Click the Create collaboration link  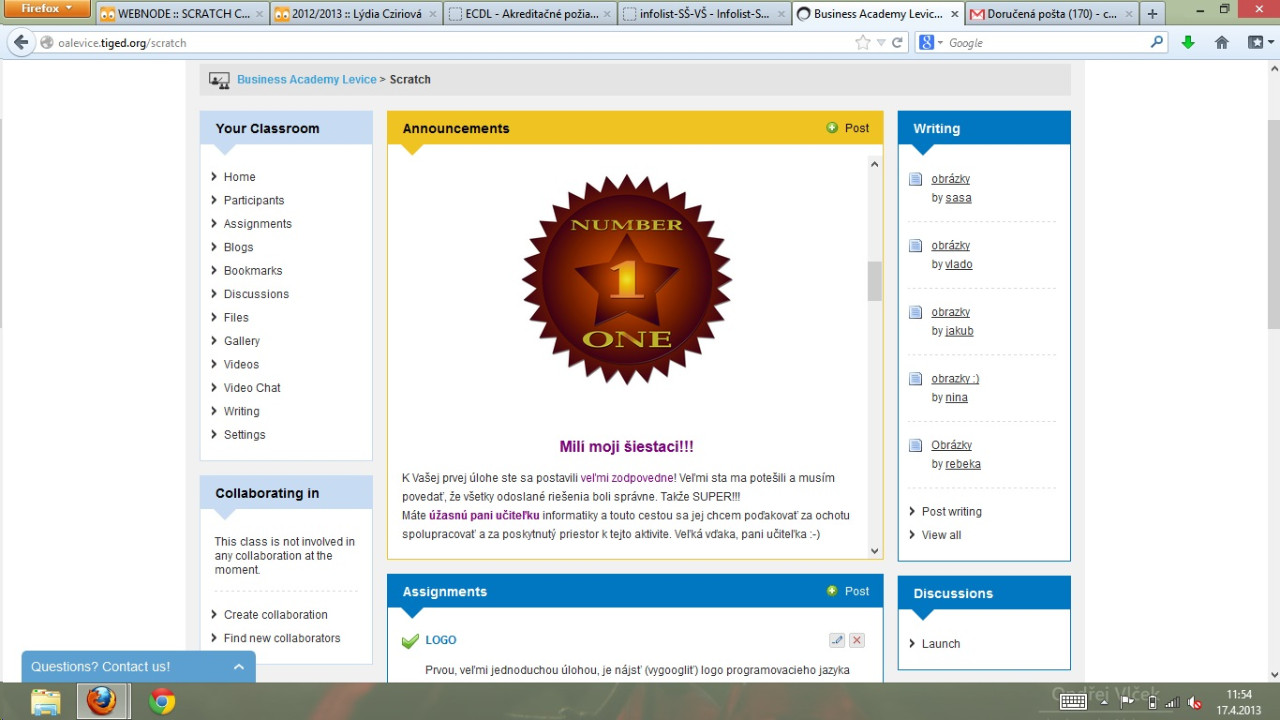(275, 615)
